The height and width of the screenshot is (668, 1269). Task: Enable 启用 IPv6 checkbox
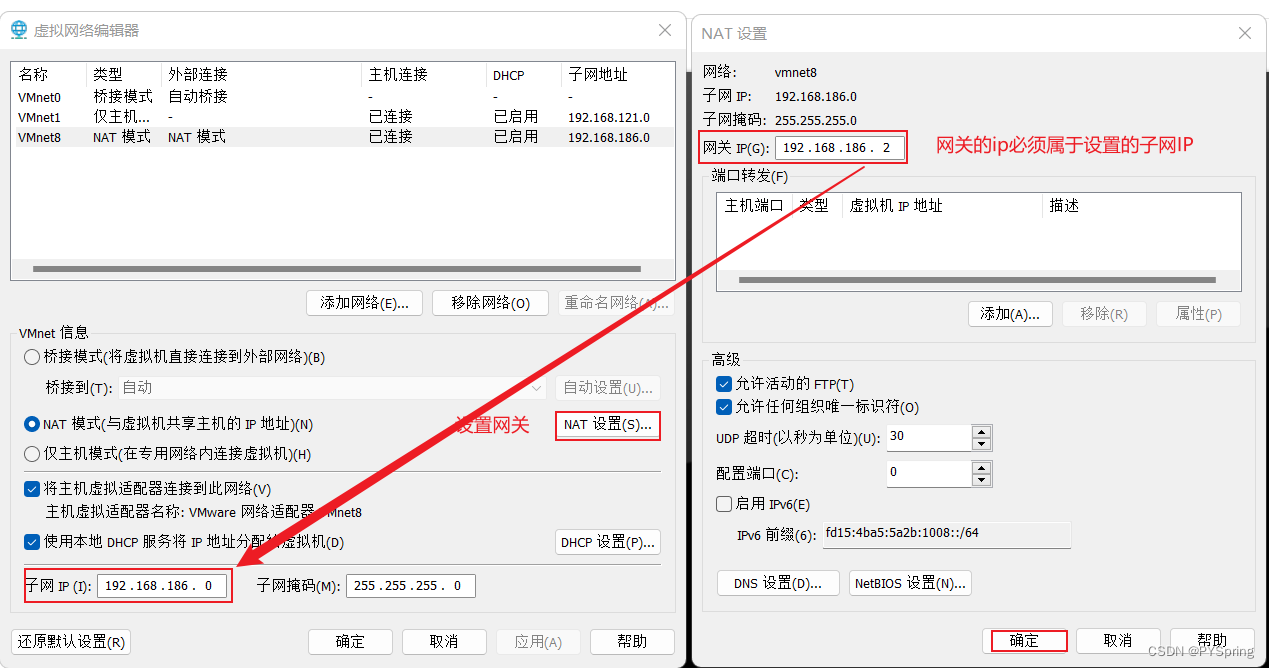(724, 504)
